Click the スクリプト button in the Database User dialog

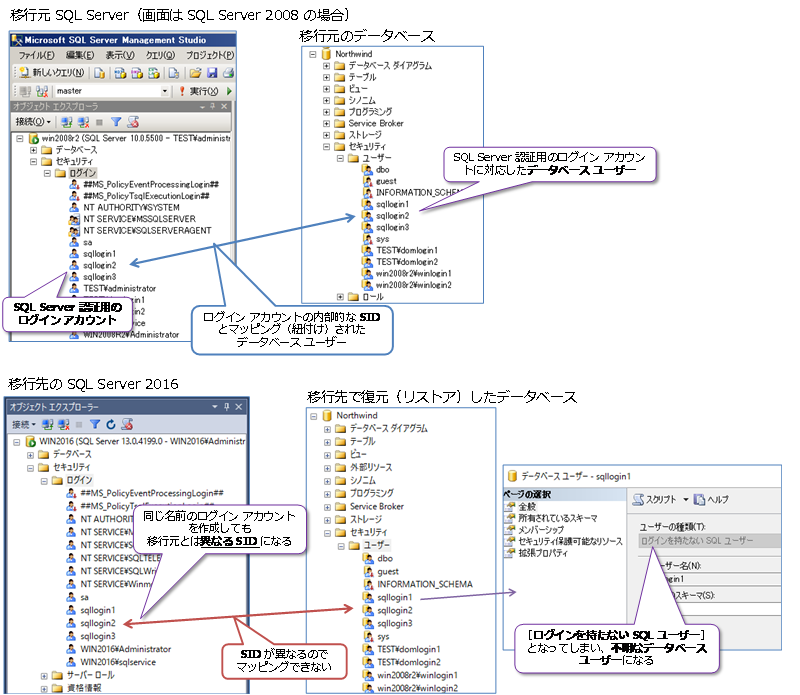(654, 500)
